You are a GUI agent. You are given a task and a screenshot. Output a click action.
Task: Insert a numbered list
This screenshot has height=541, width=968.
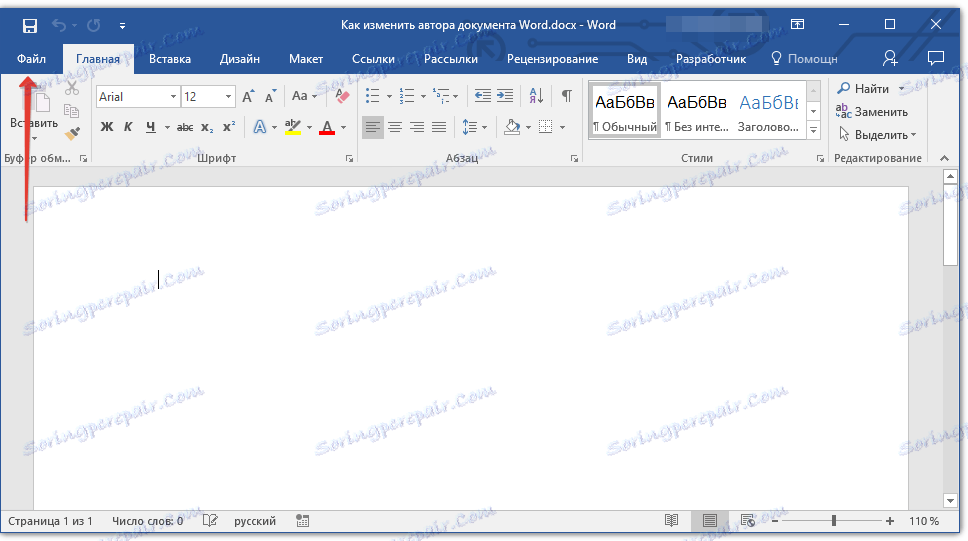point(407,96)
